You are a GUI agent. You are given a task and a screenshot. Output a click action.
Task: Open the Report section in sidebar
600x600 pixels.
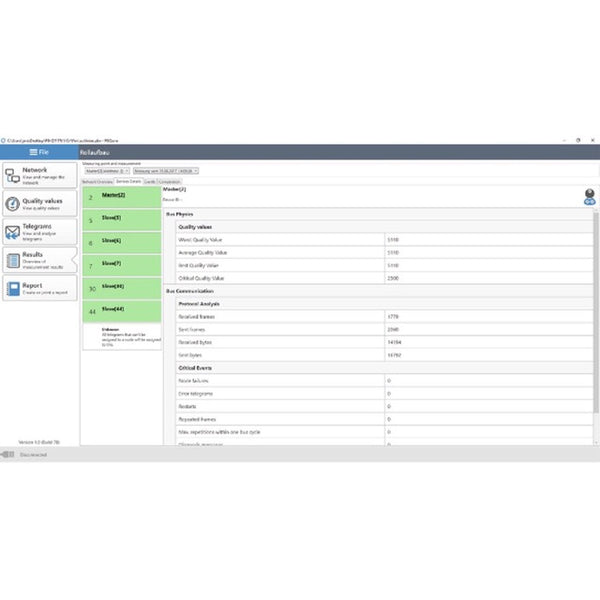click(x=40, y=288)
